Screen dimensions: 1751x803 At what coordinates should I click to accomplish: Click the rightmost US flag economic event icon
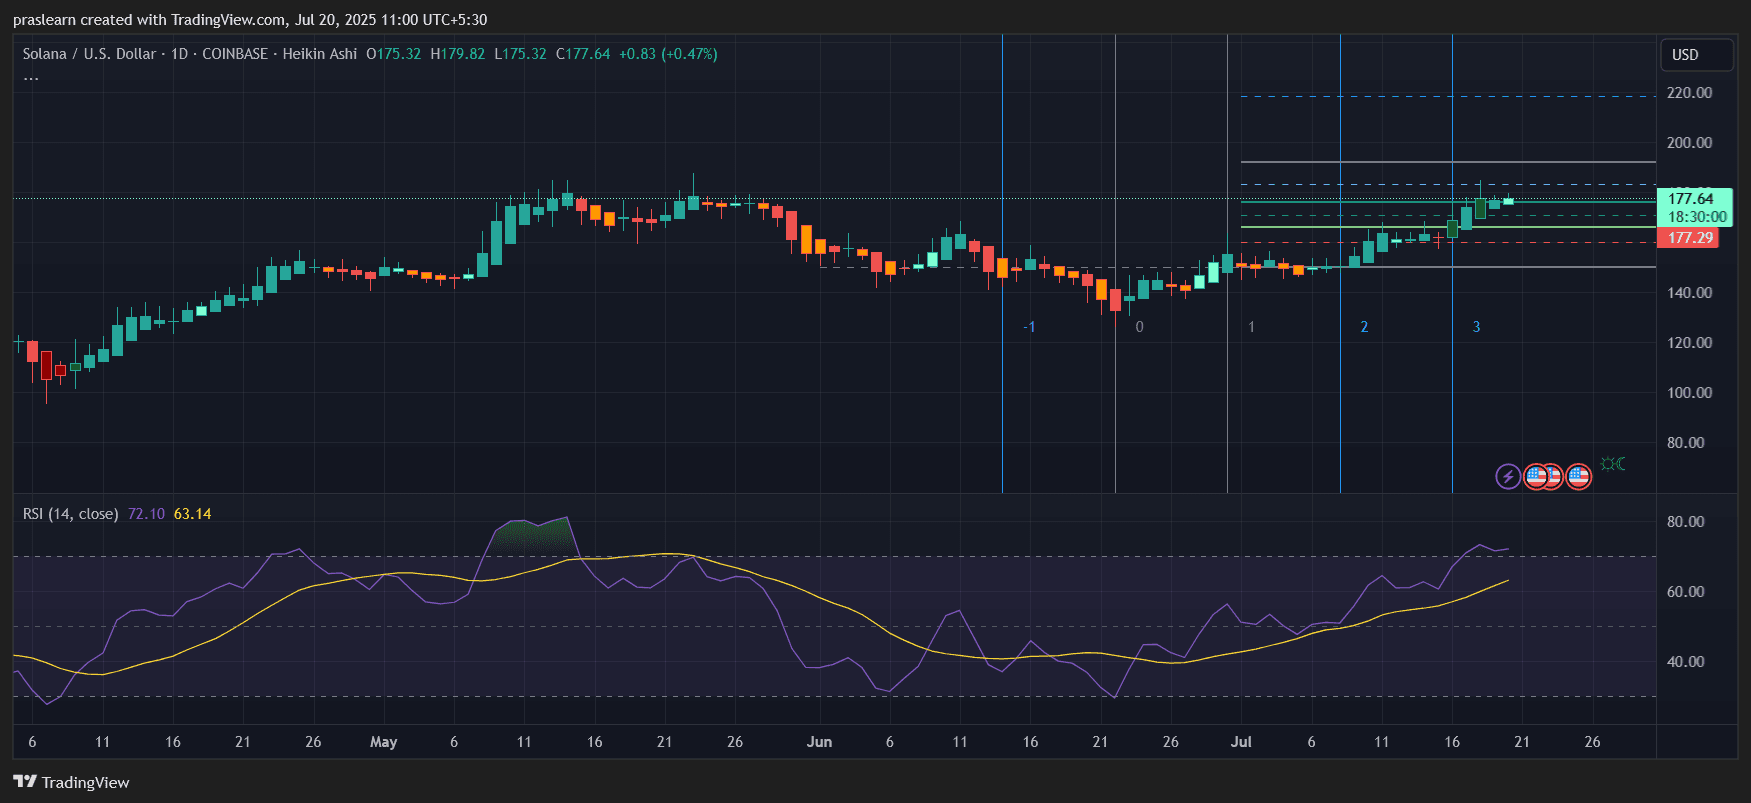(x=1579, y=476)
